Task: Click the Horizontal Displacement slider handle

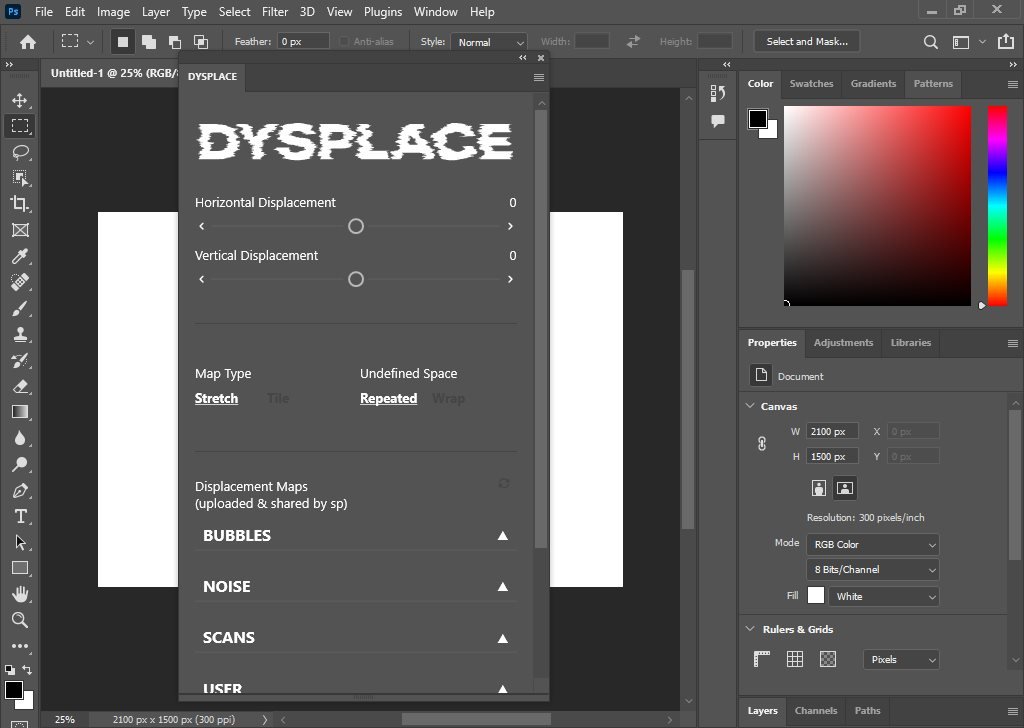Action: pyautogui.click(x=356, y=227)
